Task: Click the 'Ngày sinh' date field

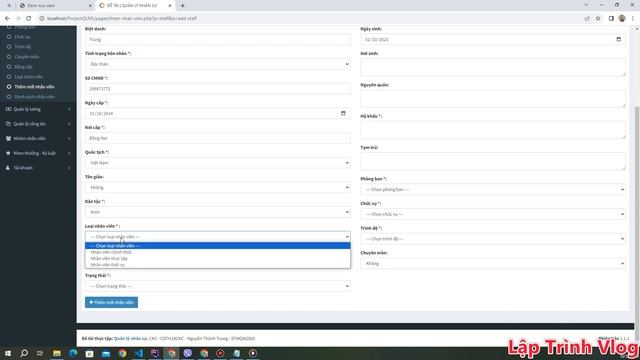Action: pos(493,40)
